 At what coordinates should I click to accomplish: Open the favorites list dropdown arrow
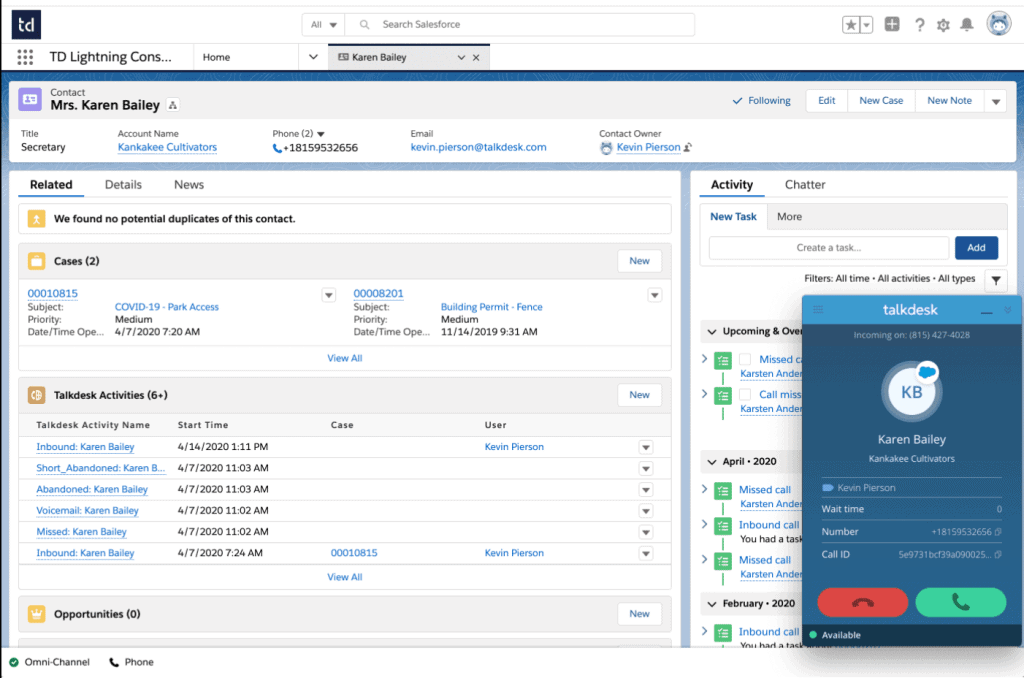[867, 25]
